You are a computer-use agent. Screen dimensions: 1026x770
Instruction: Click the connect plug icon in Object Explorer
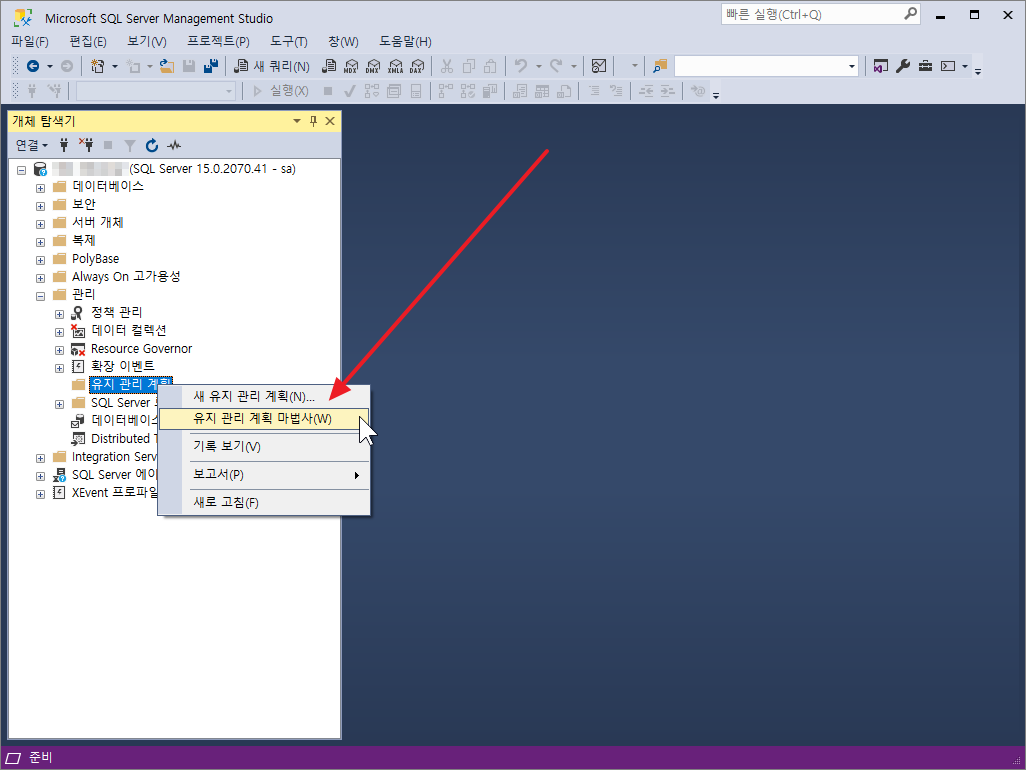pos(63,145)
